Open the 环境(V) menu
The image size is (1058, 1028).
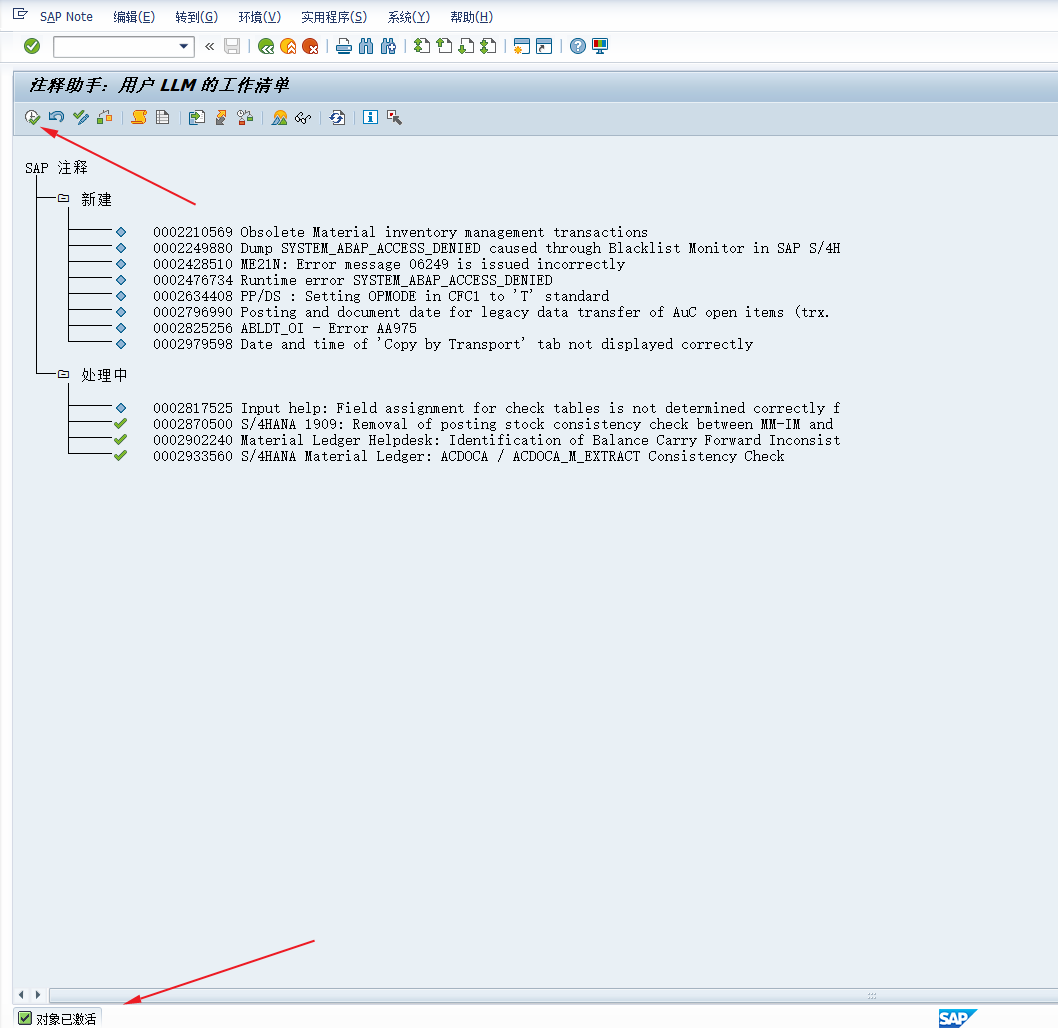tap(260, 17)
